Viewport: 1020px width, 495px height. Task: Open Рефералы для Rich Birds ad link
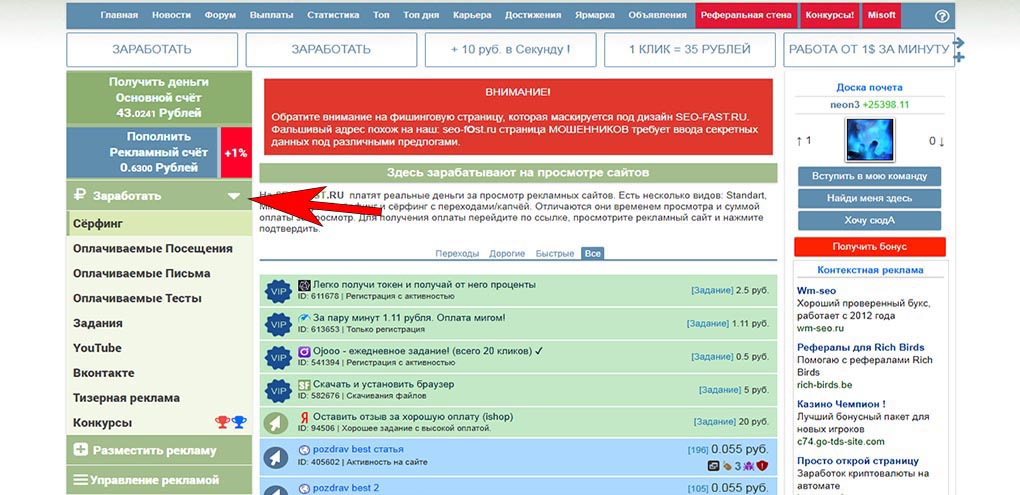click(x=861, y=347)
